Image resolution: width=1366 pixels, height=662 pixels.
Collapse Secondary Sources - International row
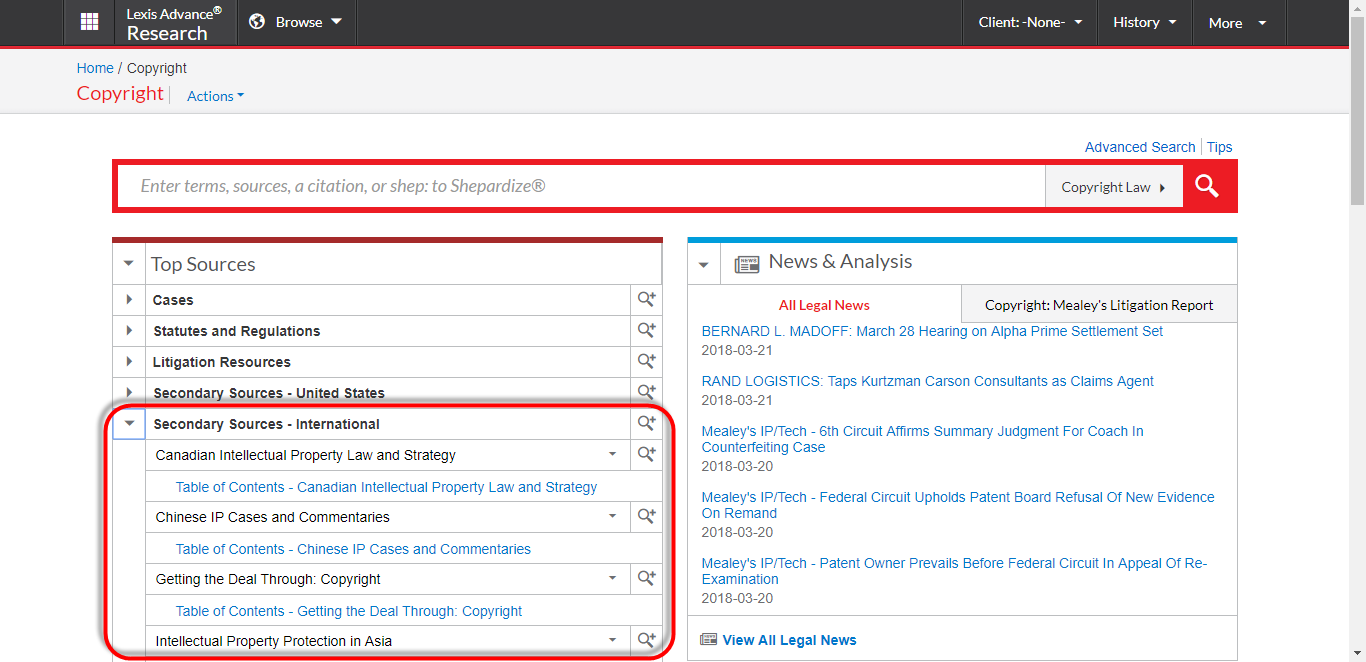click(x=129, y=424)
